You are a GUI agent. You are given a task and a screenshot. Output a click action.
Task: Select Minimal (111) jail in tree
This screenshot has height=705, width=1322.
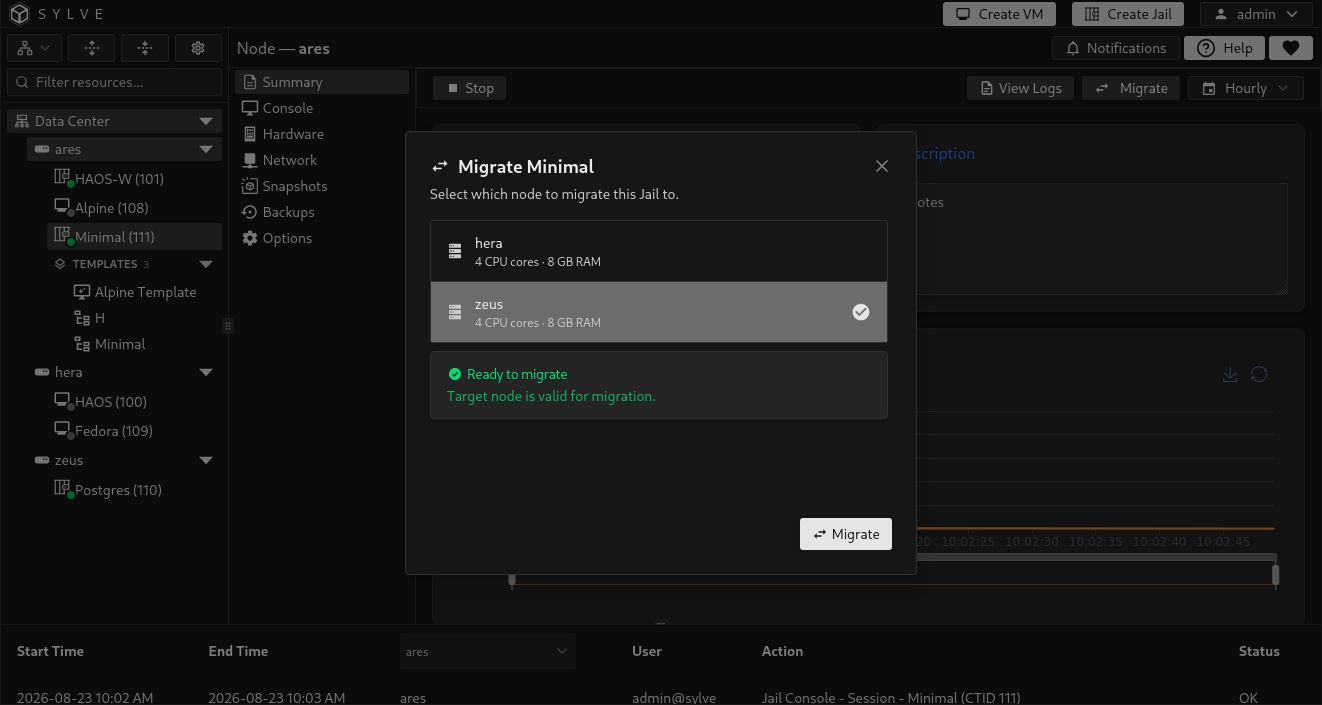coord(134,237)
